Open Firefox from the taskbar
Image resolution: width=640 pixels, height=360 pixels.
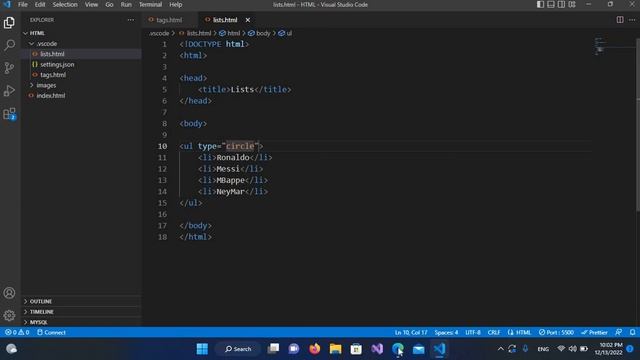click(x=315, y=349)
